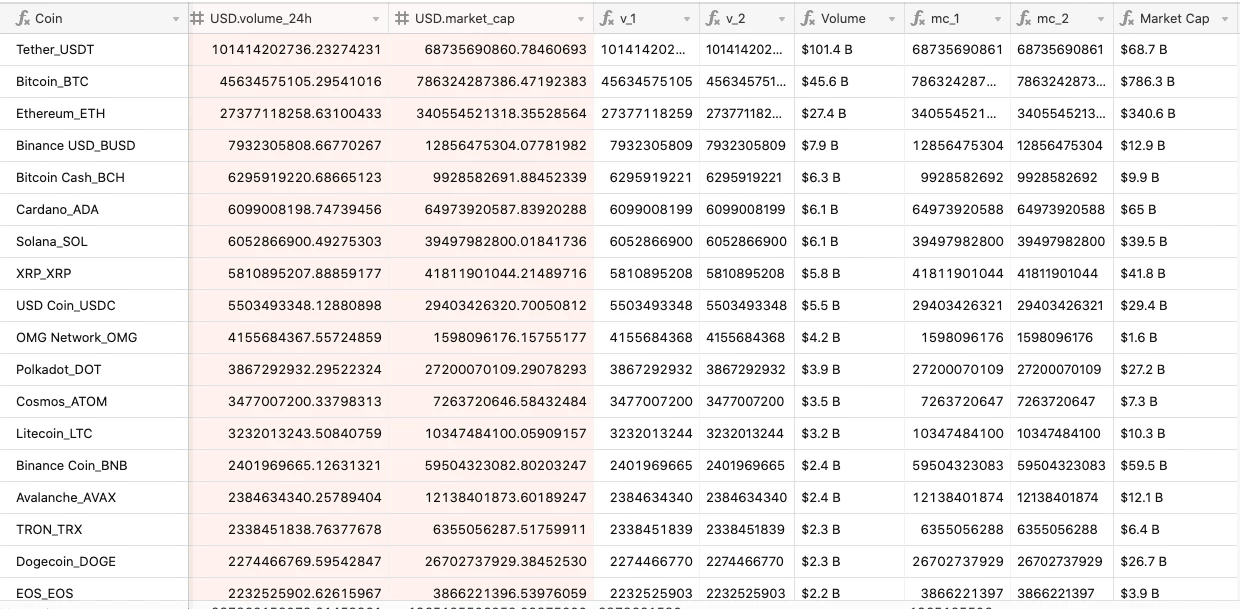This screenshot has height=609, width=1240.
Task: Click Market Cap cell showing $26.7 B
Action: [x=1176, y=561]
